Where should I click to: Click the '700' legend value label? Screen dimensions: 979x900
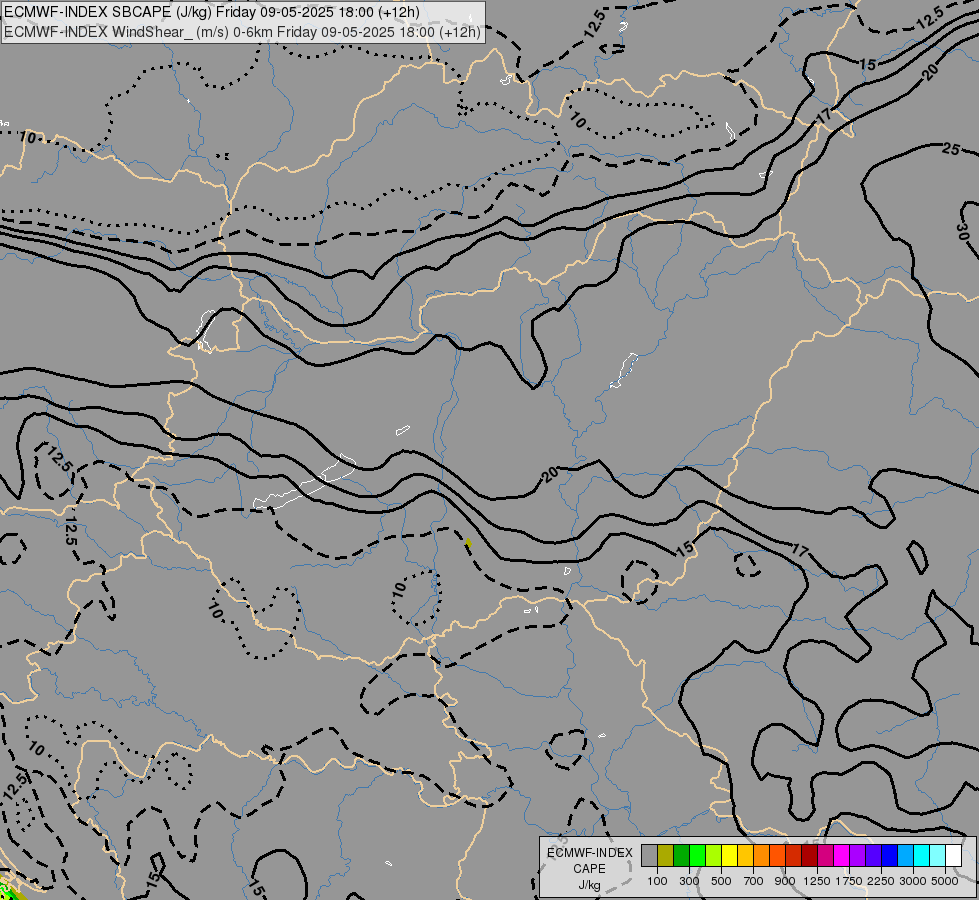tap(754, 881)
